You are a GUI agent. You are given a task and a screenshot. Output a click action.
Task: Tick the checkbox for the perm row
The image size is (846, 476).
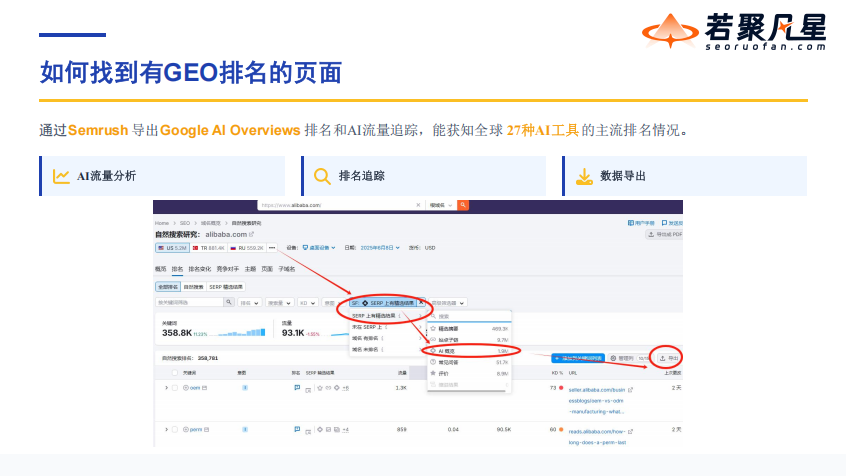click(x=174, y=430)
